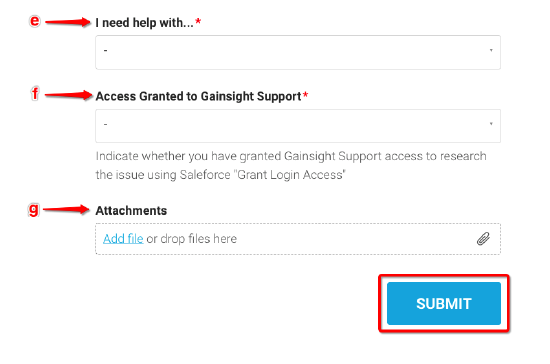Click red asterisk after Gainsight Support label

coord(306,95)
